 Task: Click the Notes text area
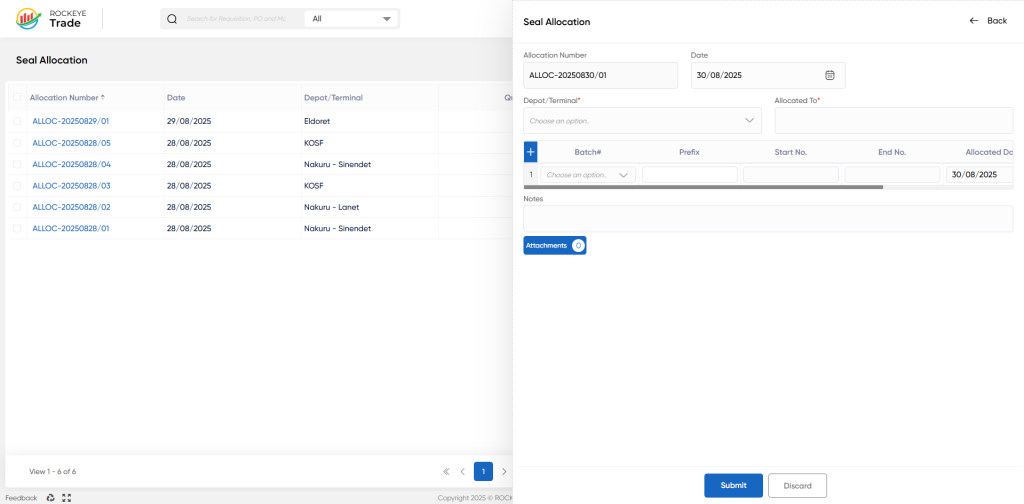pos(768,219)
